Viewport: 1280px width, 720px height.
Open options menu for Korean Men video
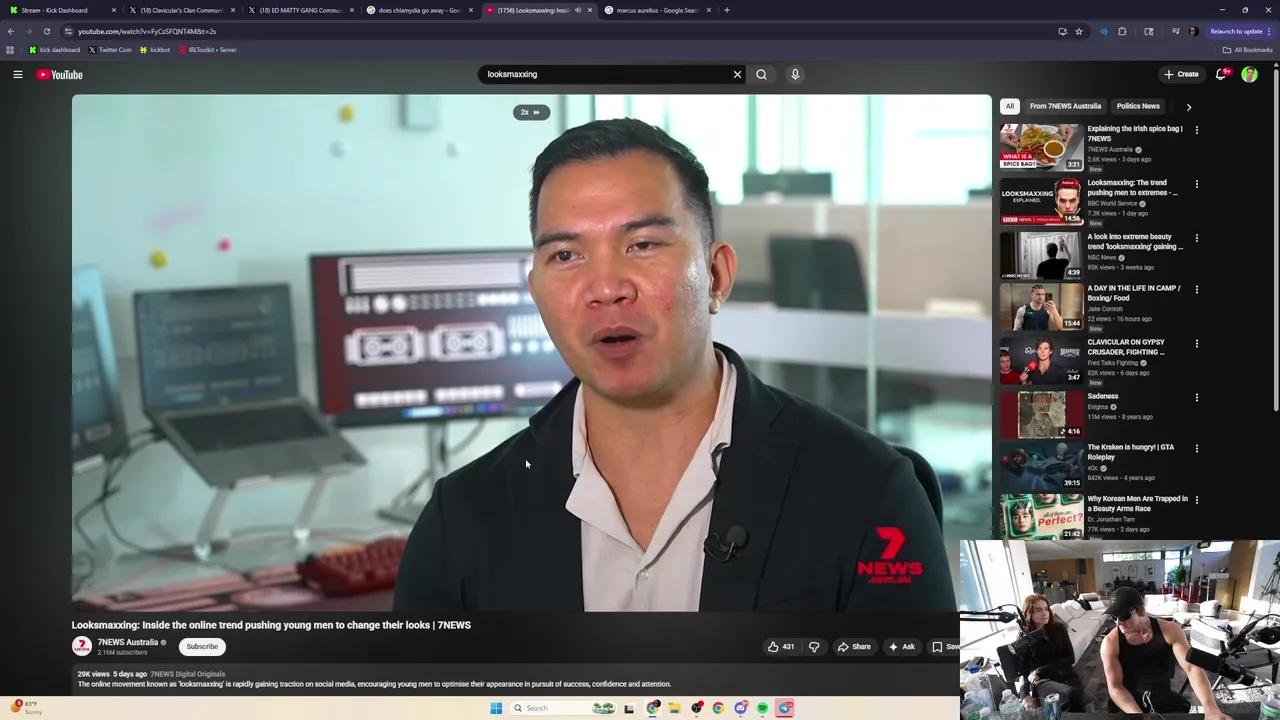click(1196, 500)
